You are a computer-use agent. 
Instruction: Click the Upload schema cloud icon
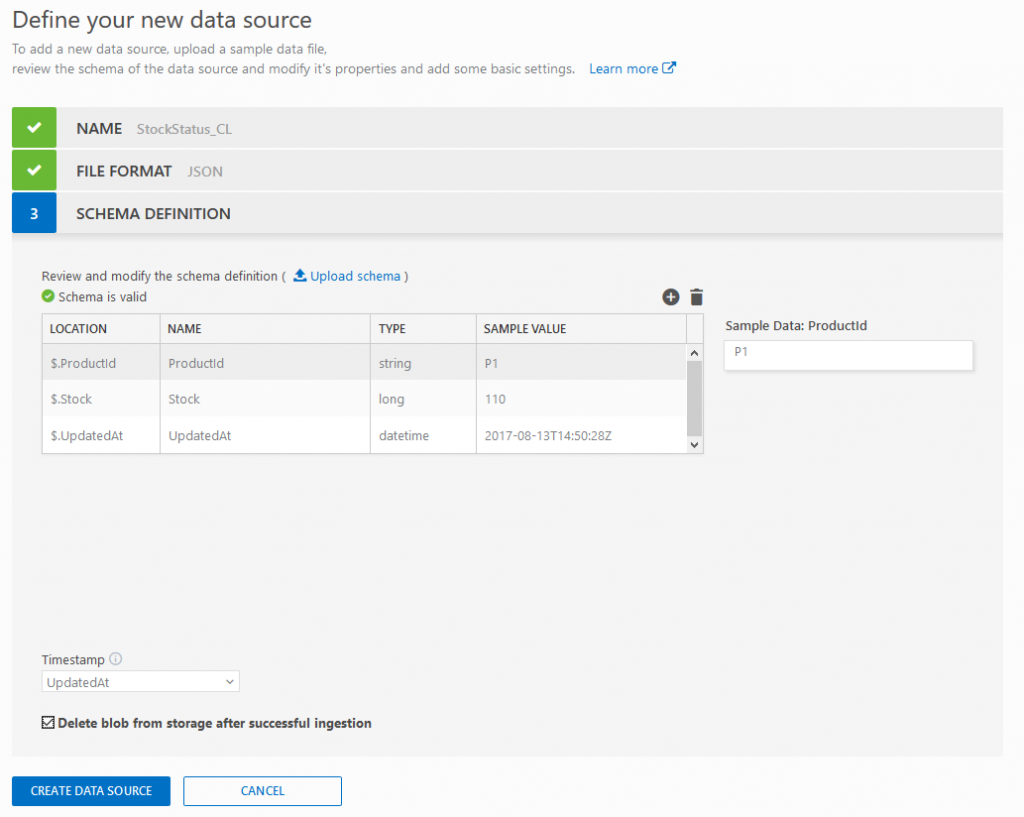click(302, 276)
